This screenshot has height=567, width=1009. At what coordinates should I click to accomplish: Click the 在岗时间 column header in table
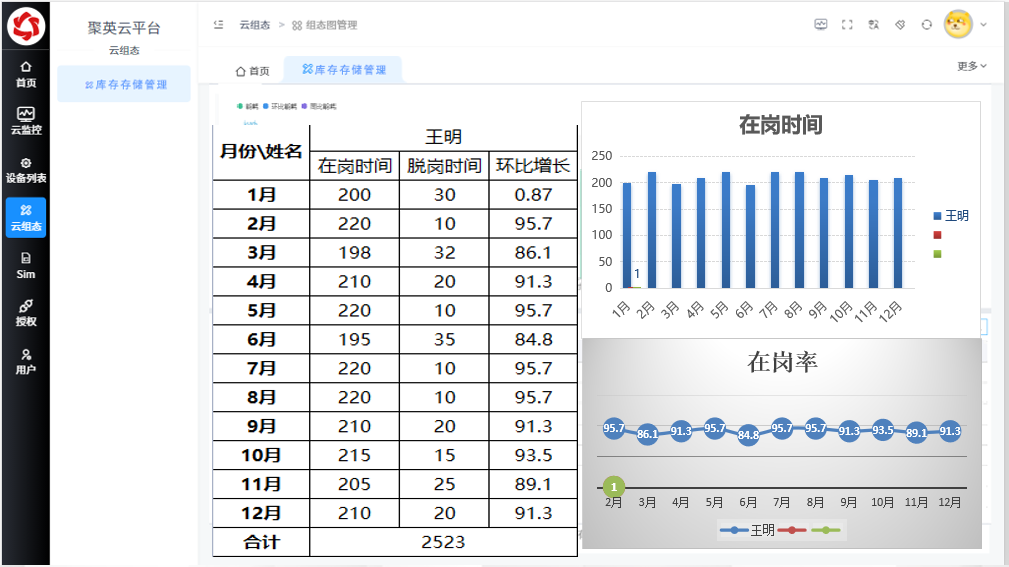pos(355,166)
